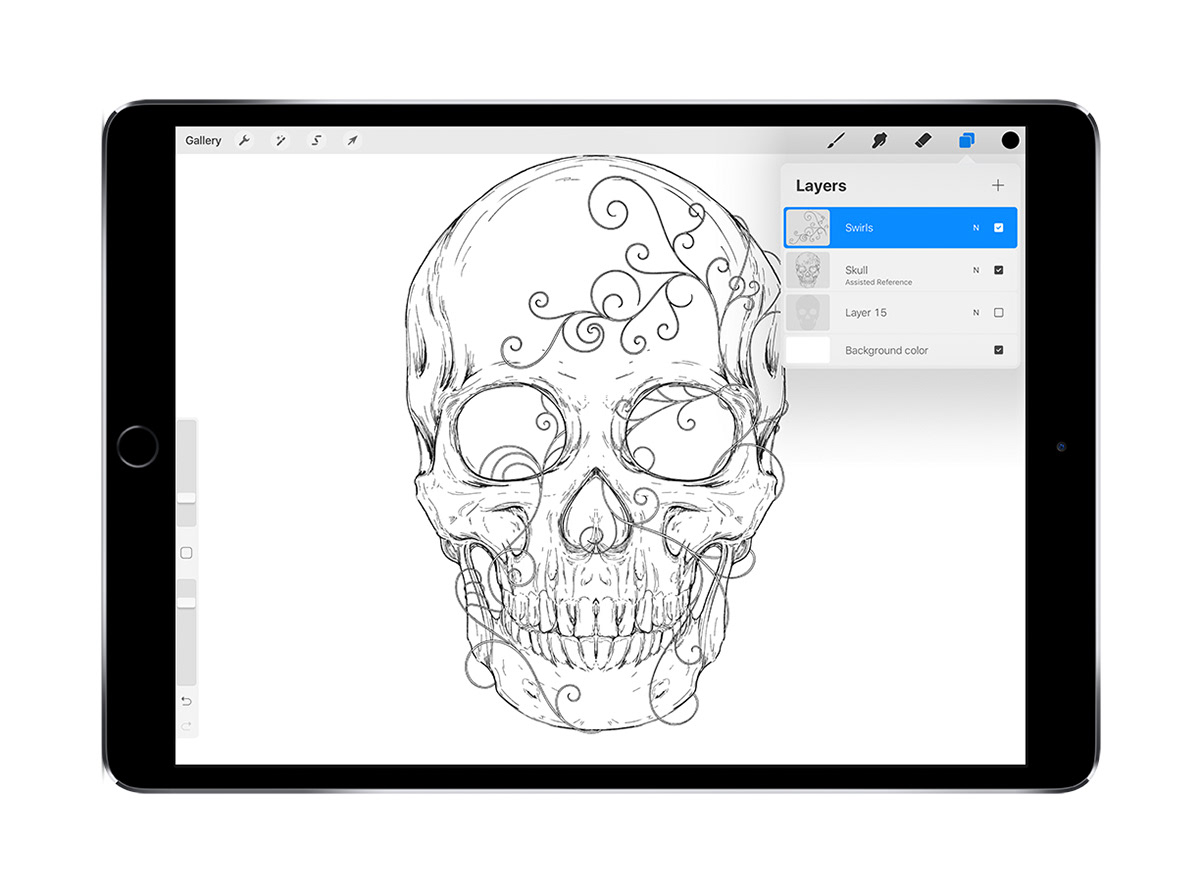Viewport: 1200px width, 893px height.
Task: Click the brush opacity slider
Action: tap(186, 632)
